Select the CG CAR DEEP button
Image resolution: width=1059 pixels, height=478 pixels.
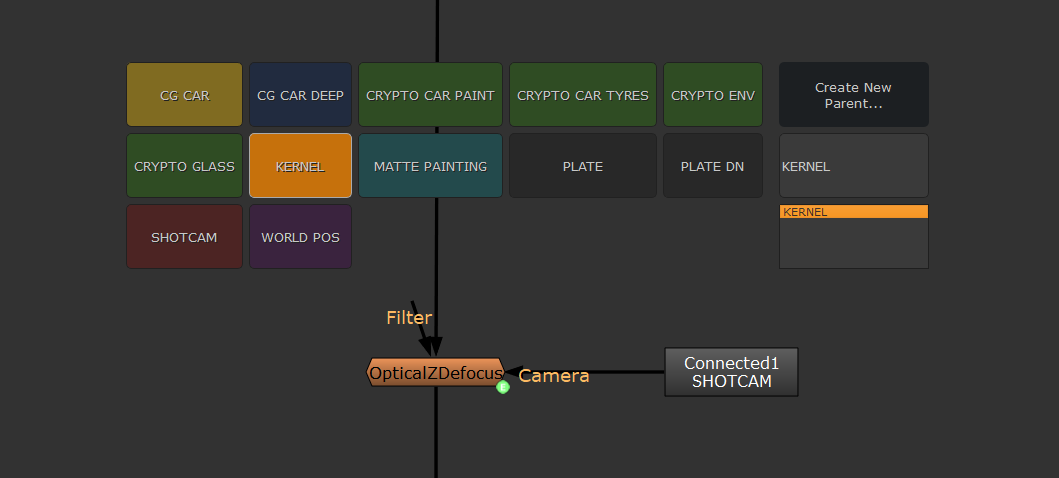pyautogui.click(x=300, y=95)
